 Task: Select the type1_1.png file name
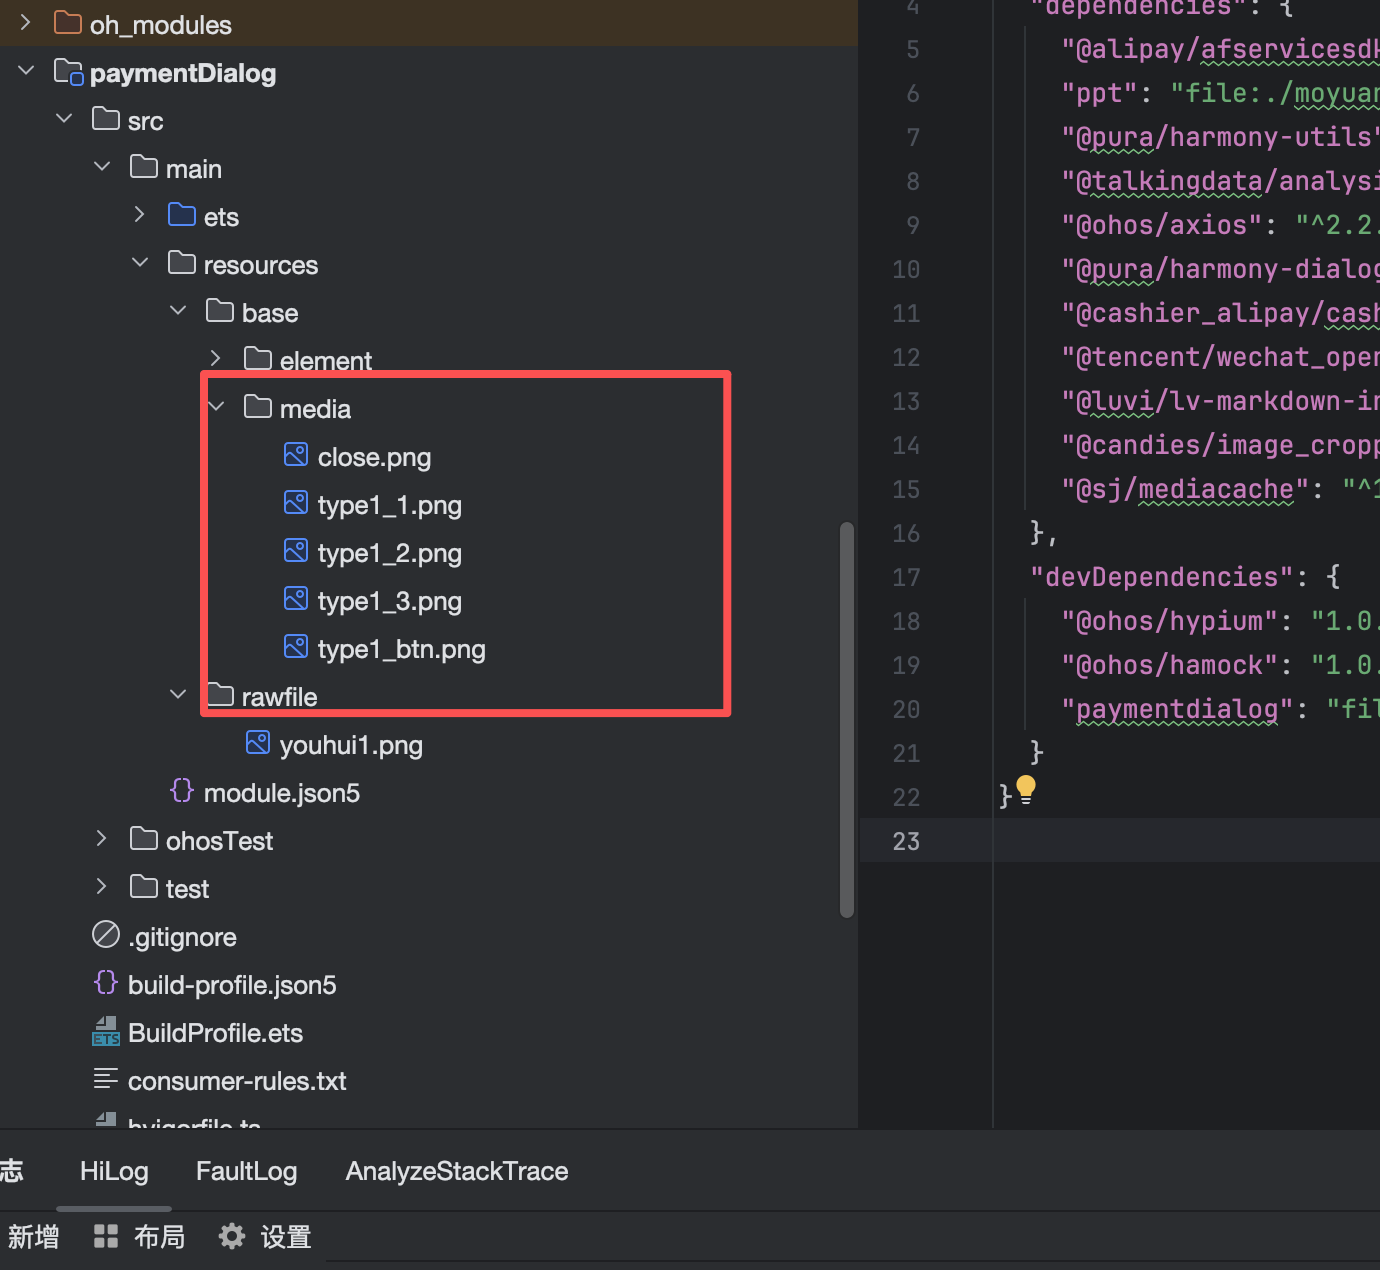pos(390,505)
